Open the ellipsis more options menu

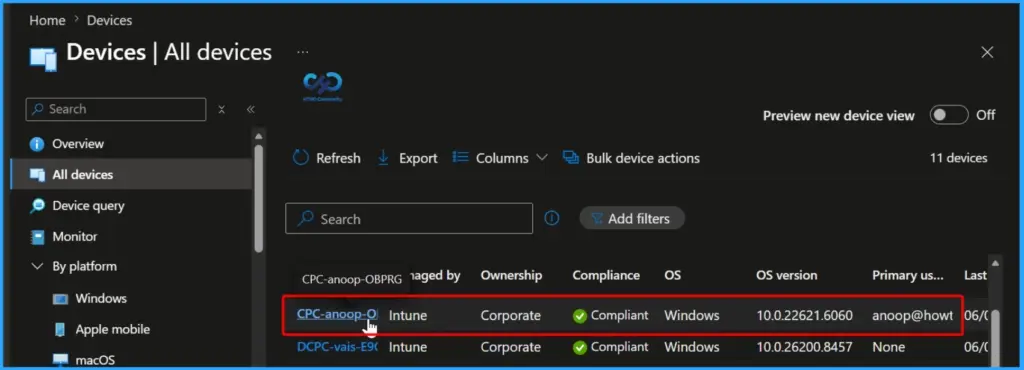click(302, 52)
